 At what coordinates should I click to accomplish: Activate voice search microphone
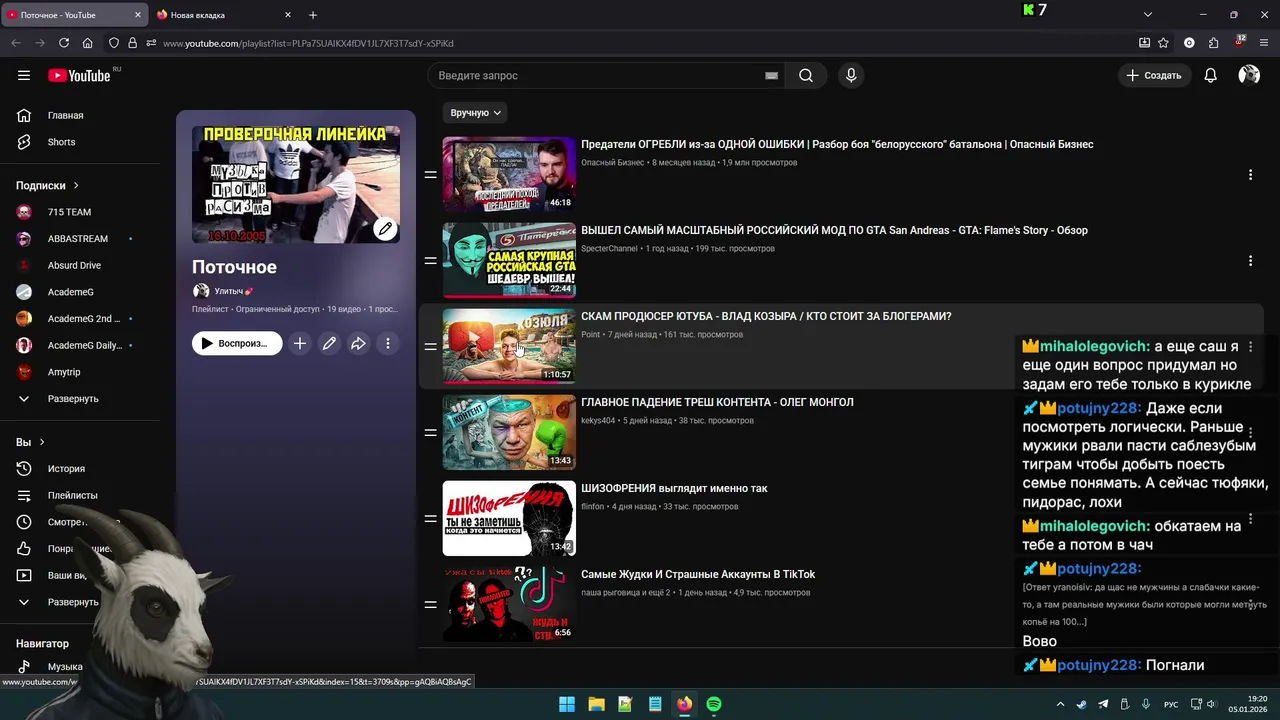click(x=851, y=75)
